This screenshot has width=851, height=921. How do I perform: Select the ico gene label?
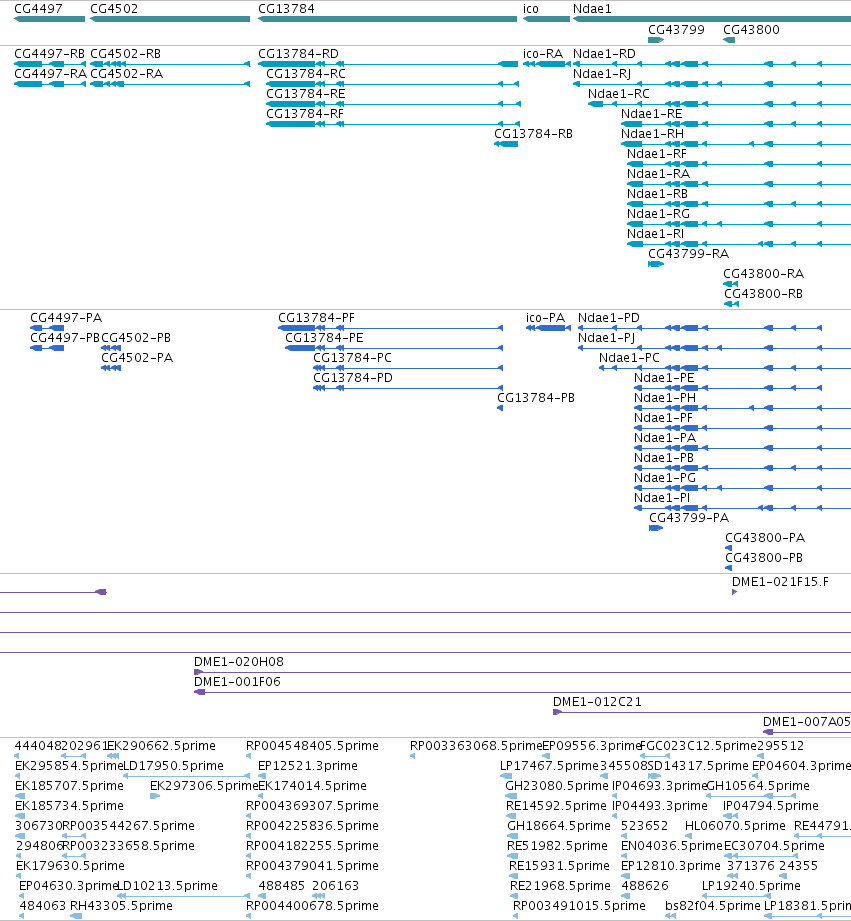click(x=531, y=9)
